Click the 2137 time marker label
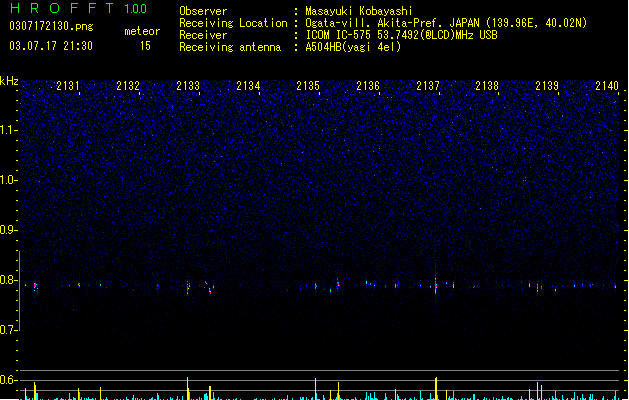This screenshot has height=400, width=629. pyautogui.click(x=428, y=86)
